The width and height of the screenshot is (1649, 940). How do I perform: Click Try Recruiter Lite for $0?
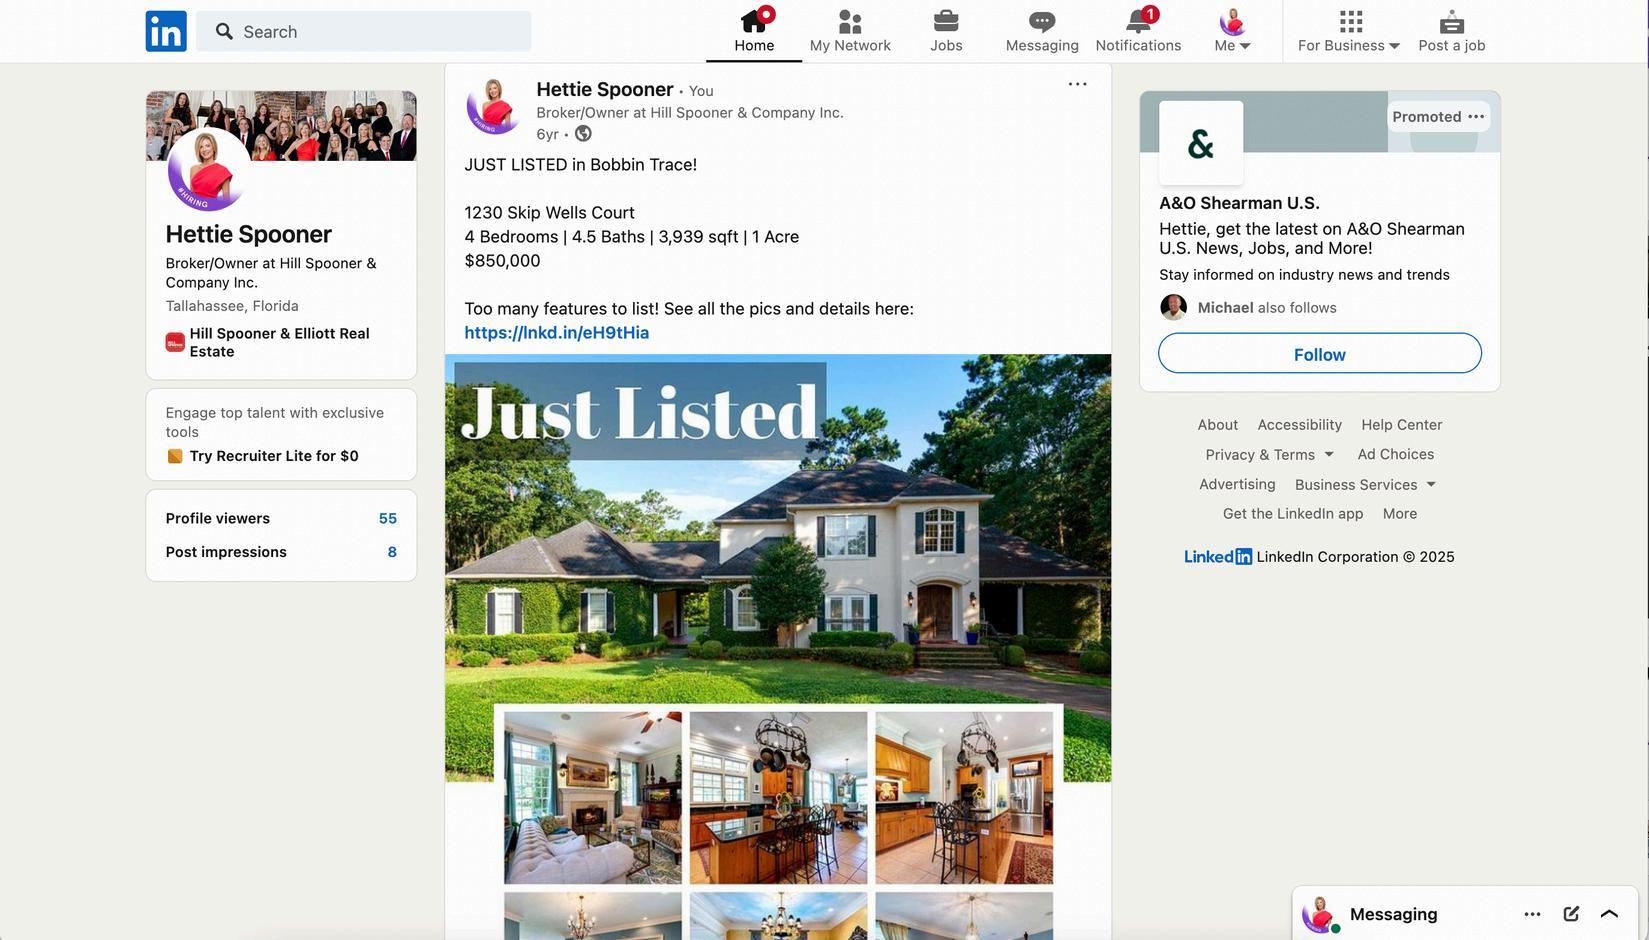(x=274, y=456)
